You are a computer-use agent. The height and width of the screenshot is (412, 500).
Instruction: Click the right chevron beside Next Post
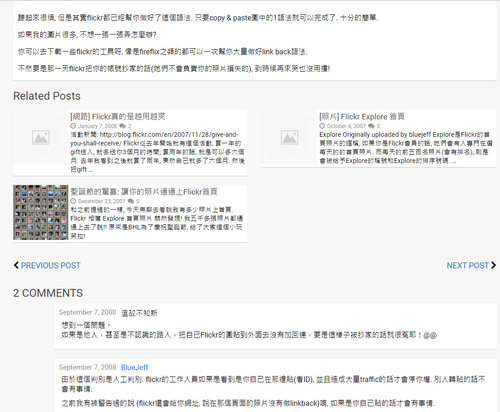[493, 265]
